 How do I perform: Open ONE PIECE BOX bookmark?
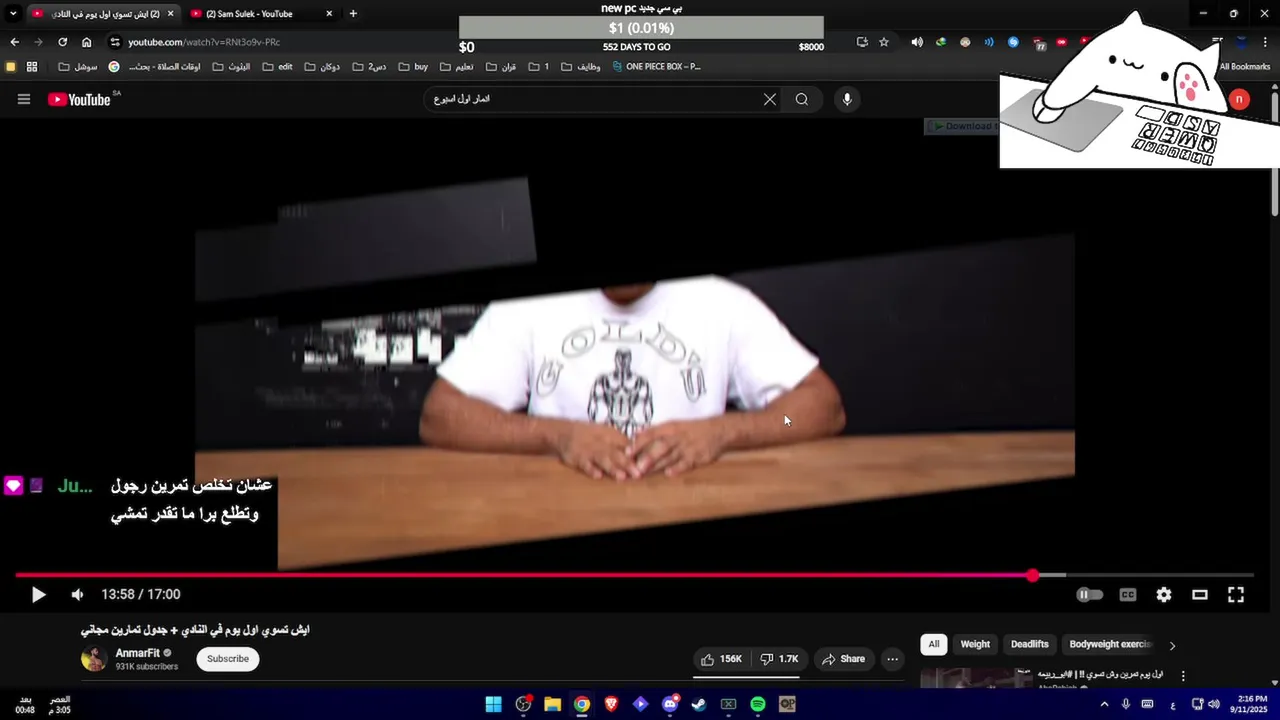coord(655,67)
